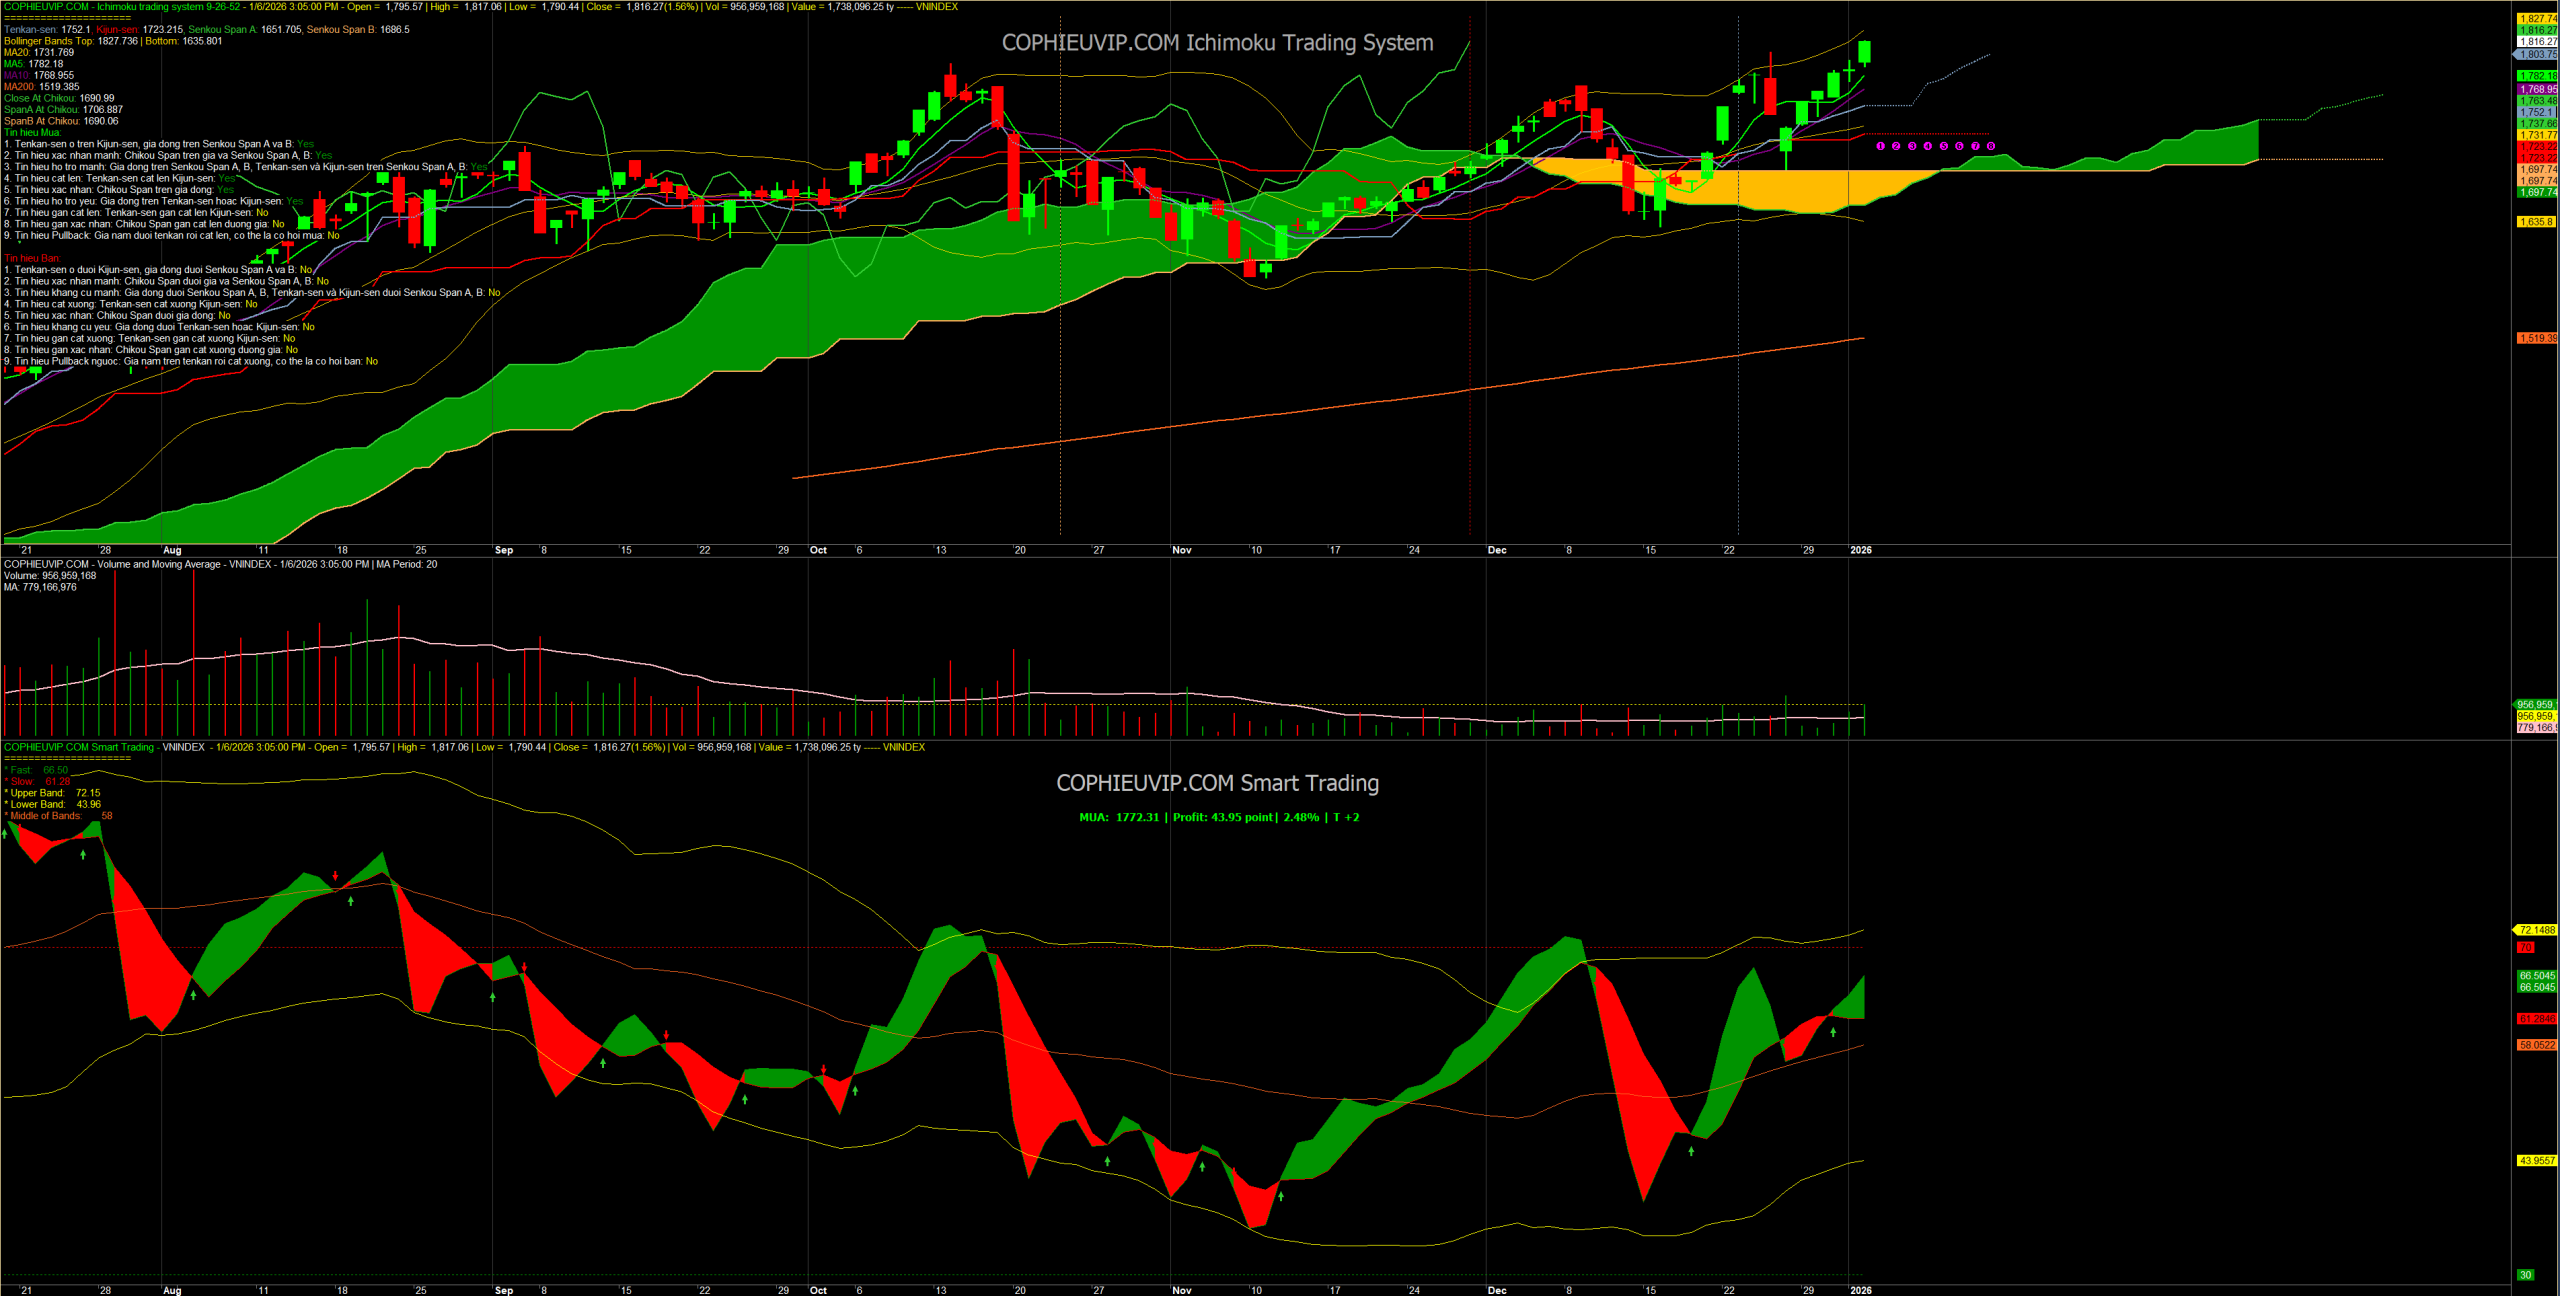
Task: Click the yellow 72.1488 upper band tag
Action: click(x=2537, y=930)
